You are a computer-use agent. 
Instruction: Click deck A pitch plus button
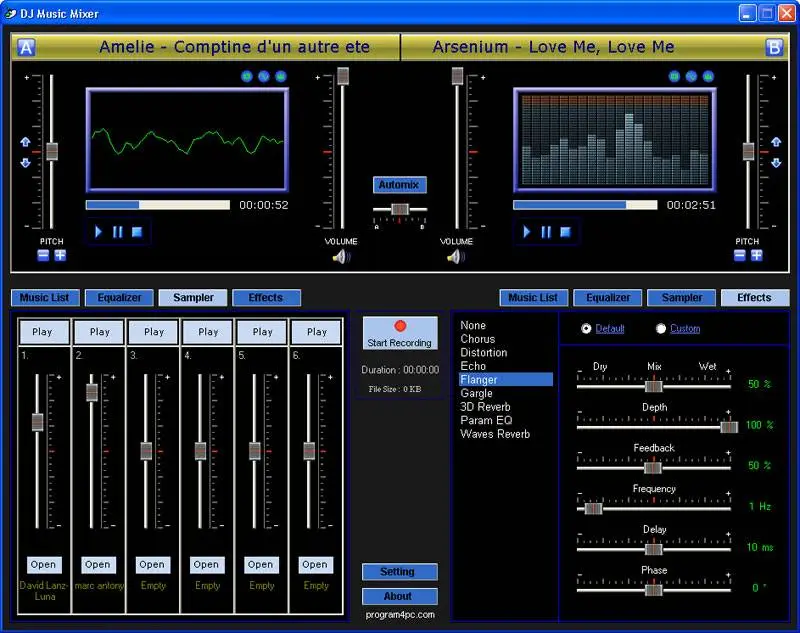pos(60,255)
